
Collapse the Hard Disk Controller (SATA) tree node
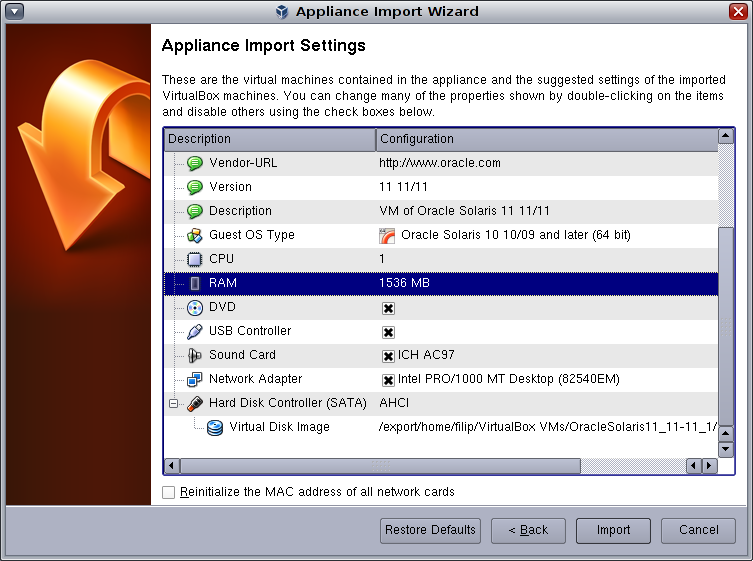tap(172, 404)
